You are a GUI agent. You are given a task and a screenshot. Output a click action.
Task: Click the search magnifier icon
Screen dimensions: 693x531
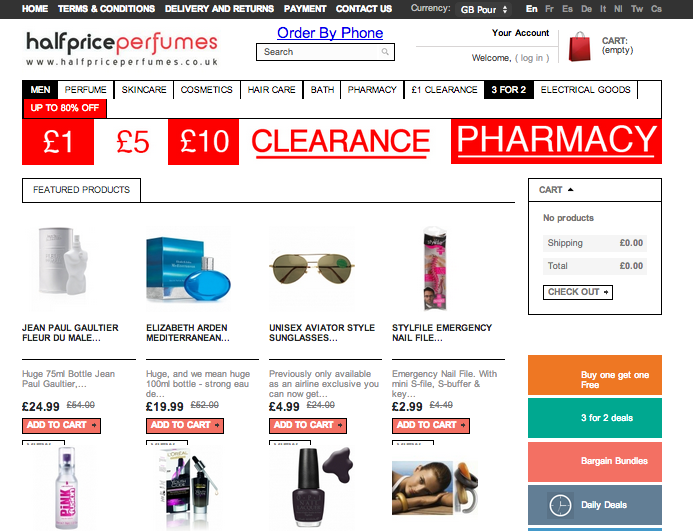[385, 52]
